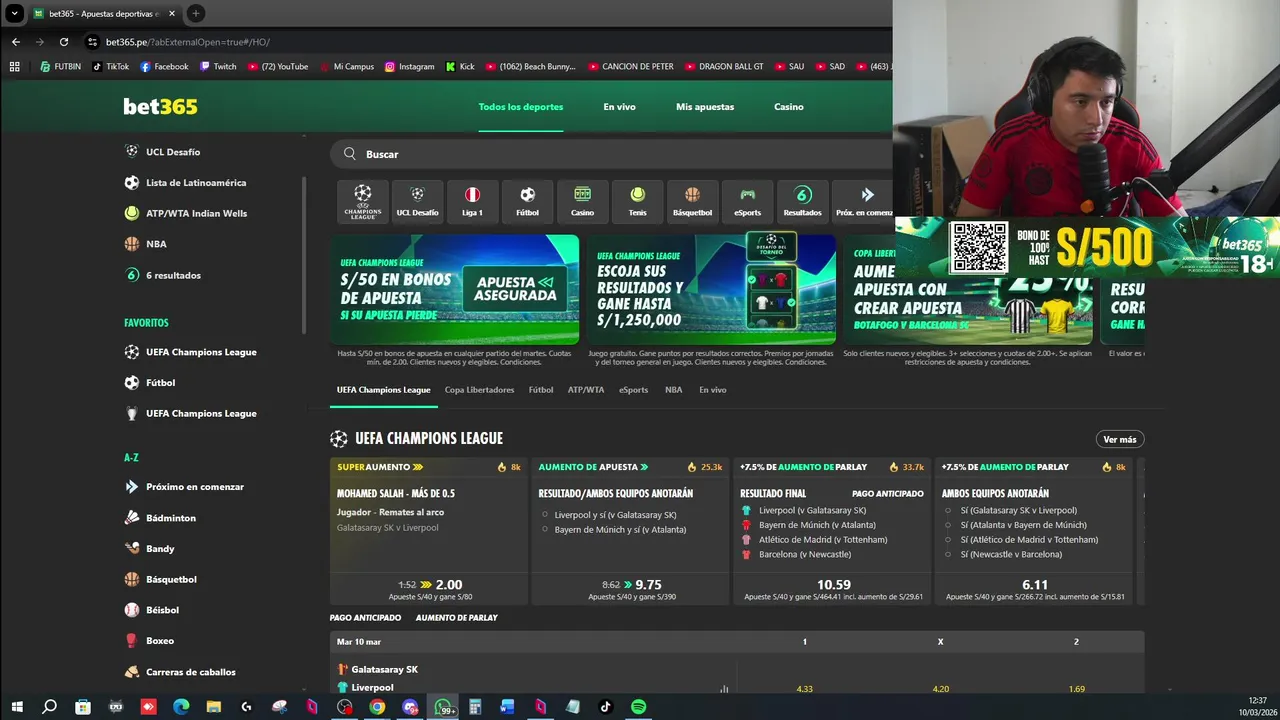Open the Tenis shortcut icon
The width and height of the screenshot is (1280, 720).
click(637, 202)
